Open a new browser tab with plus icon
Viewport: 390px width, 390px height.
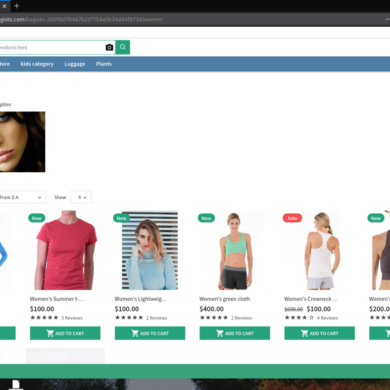tap(17, 5)
